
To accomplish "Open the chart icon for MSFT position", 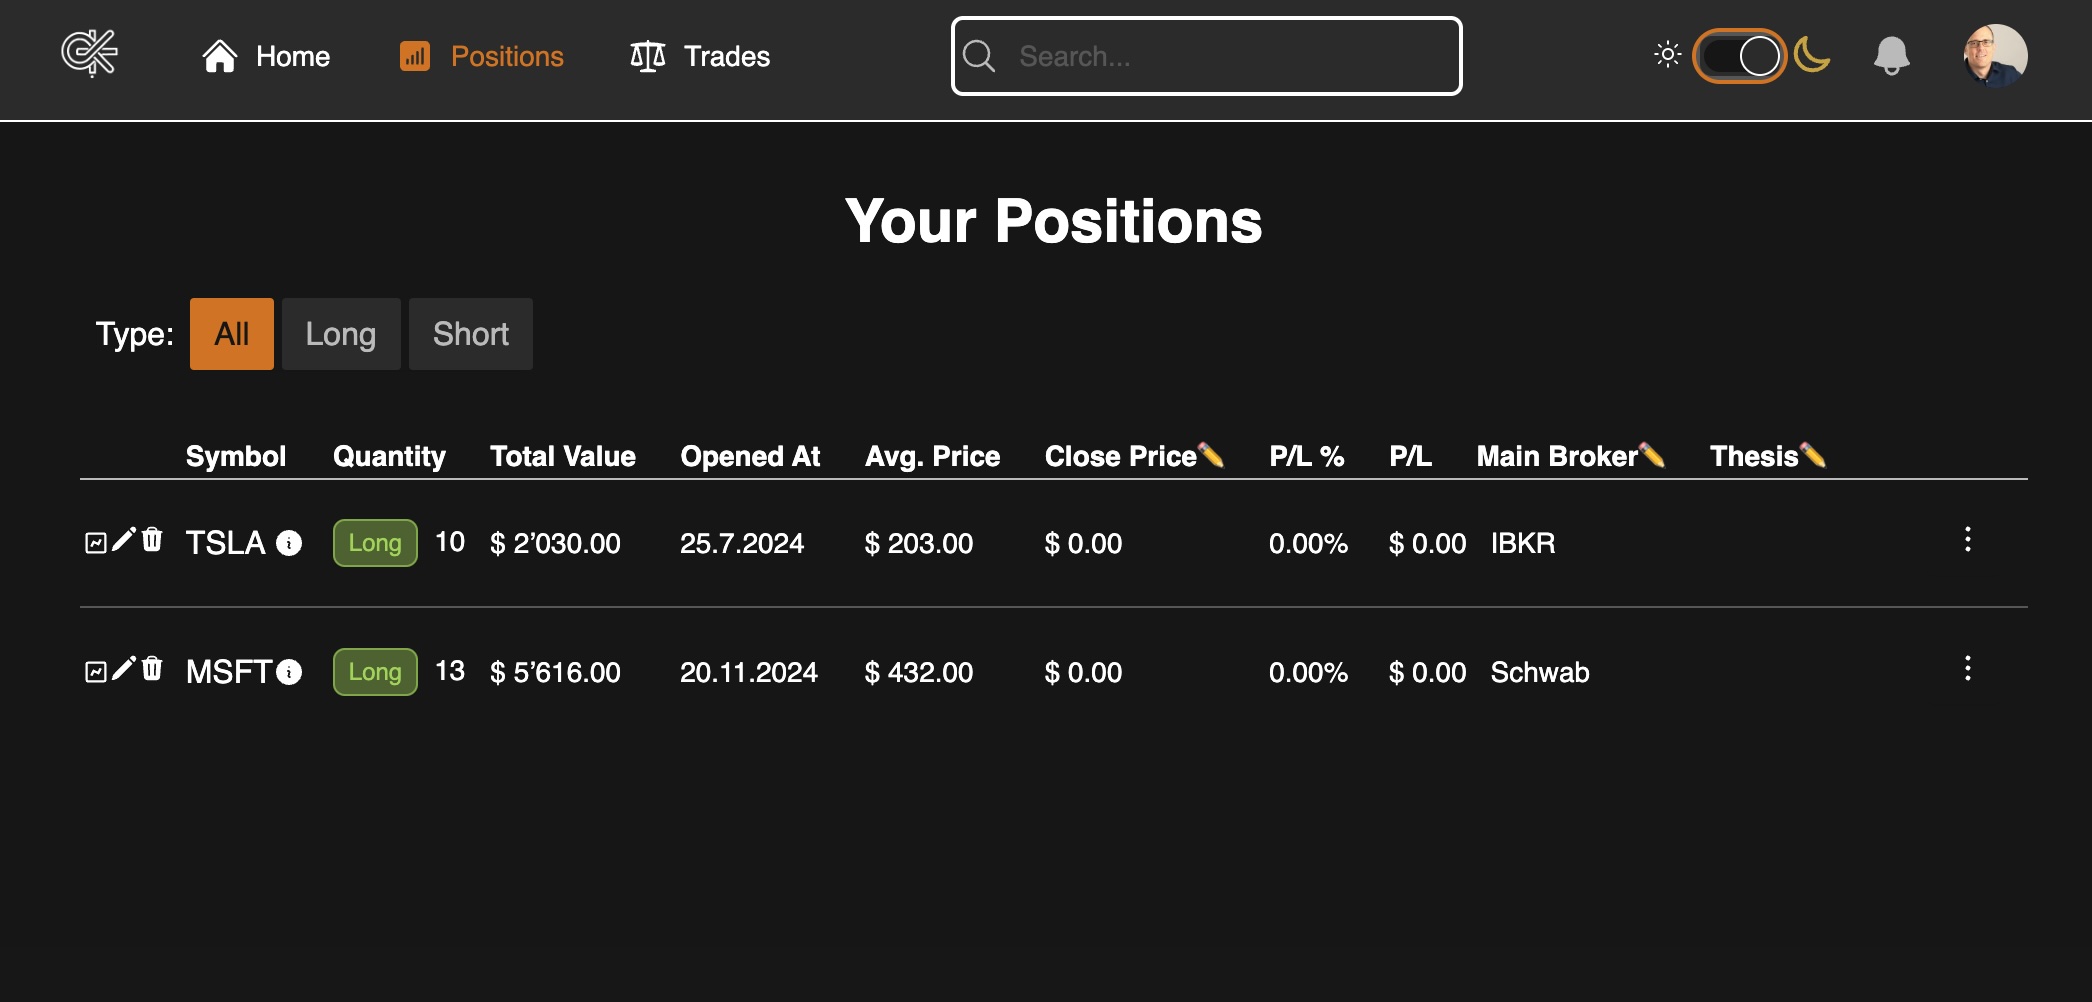I will click(95, 670).
